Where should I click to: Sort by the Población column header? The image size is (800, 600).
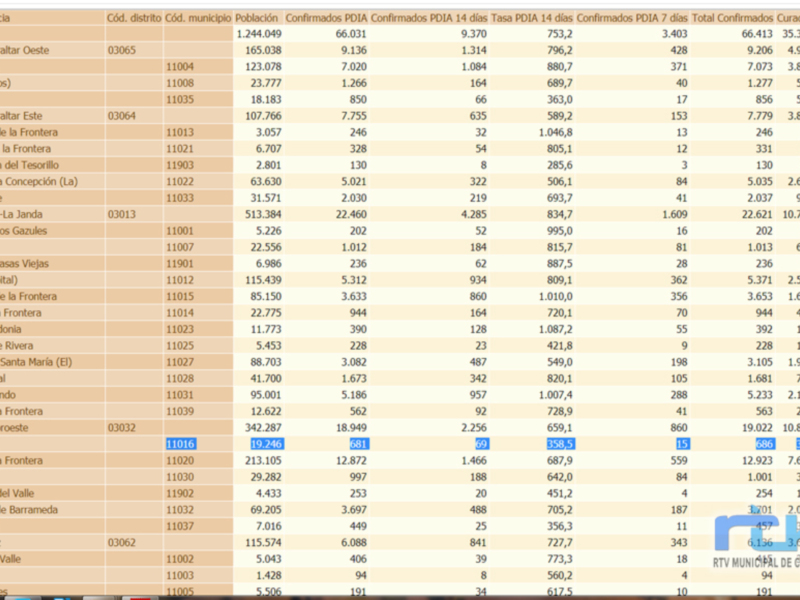pos(255,15)
